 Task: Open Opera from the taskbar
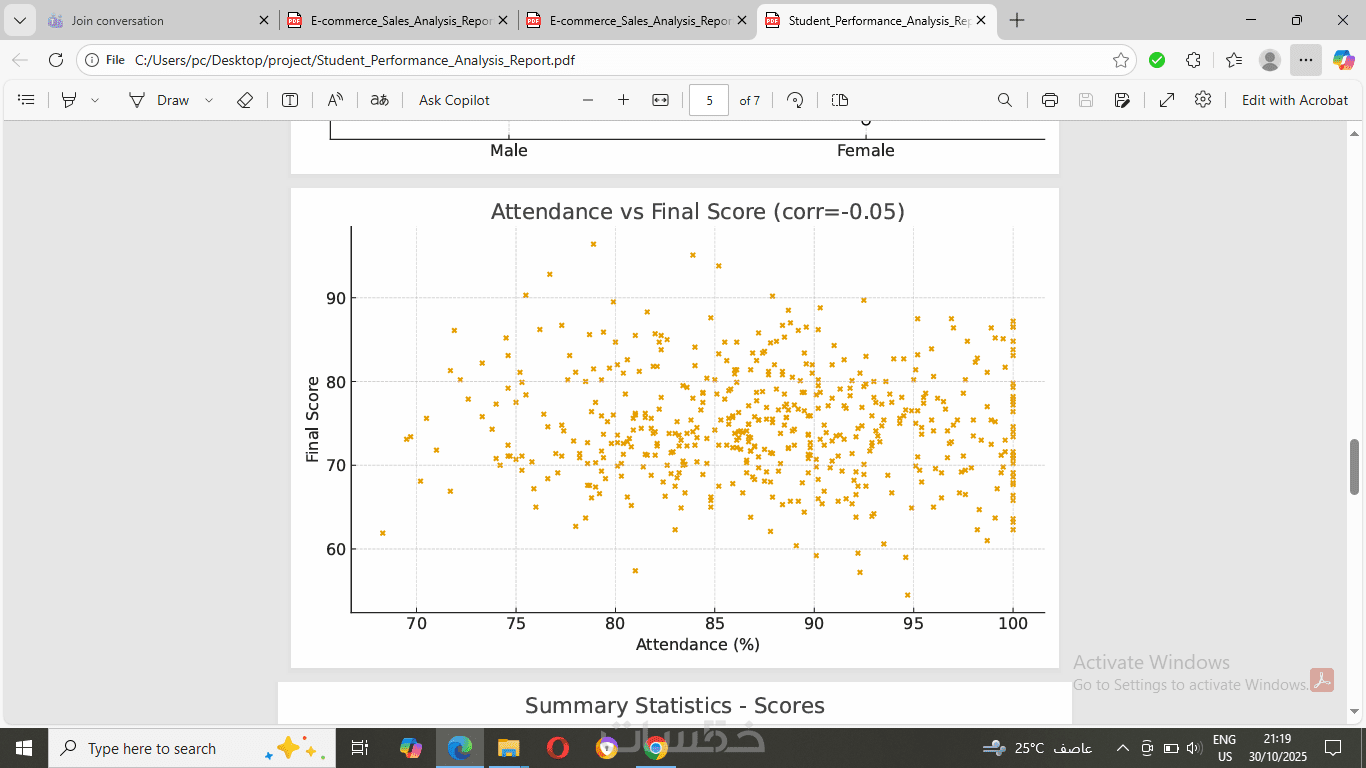(558, 748)
